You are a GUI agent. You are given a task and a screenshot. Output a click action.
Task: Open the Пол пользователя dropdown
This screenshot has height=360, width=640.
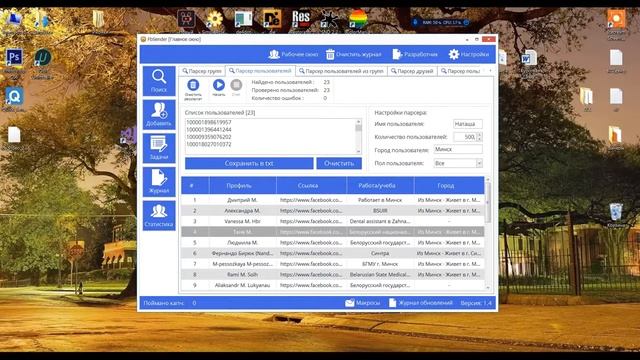(x=458, y=163)
